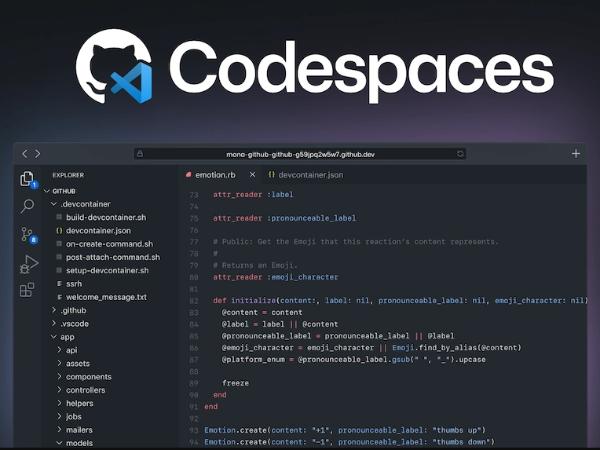Image resolution: width=600 pixels, height=450 pixels.
Task: Expand the controllers folder
Action: point(81,390)
